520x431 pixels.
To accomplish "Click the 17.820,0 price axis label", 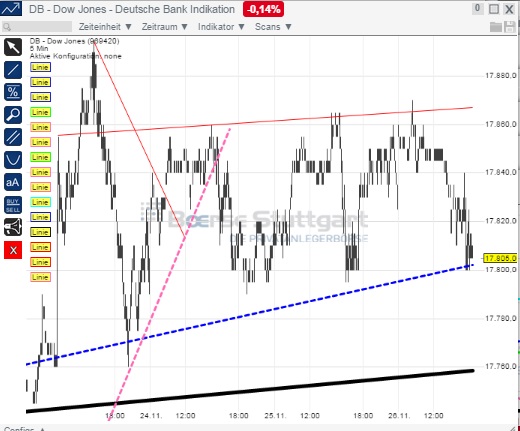I will pyautogui.click(x=501, y=221).
